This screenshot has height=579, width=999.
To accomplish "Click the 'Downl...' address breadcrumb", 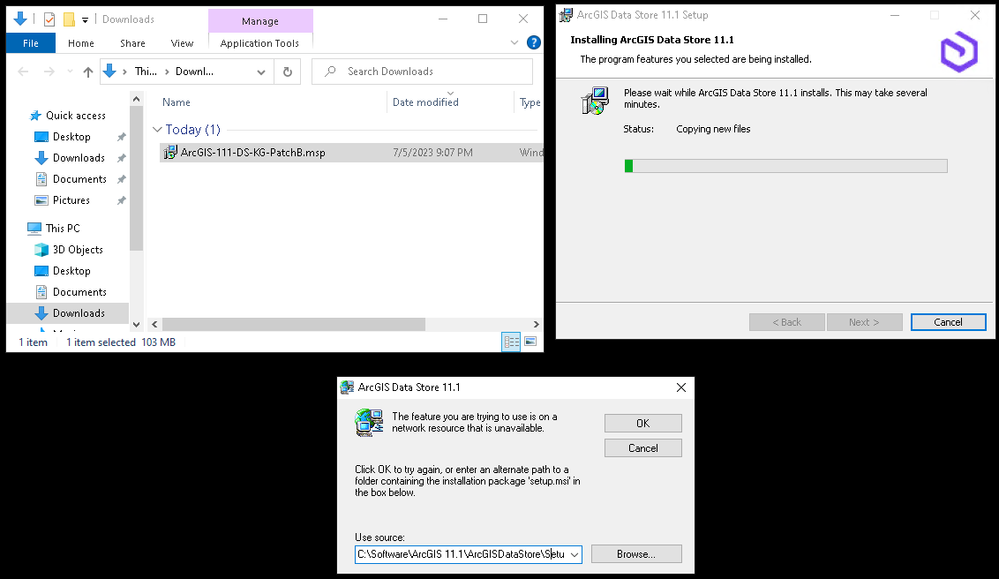I will 194,71.
